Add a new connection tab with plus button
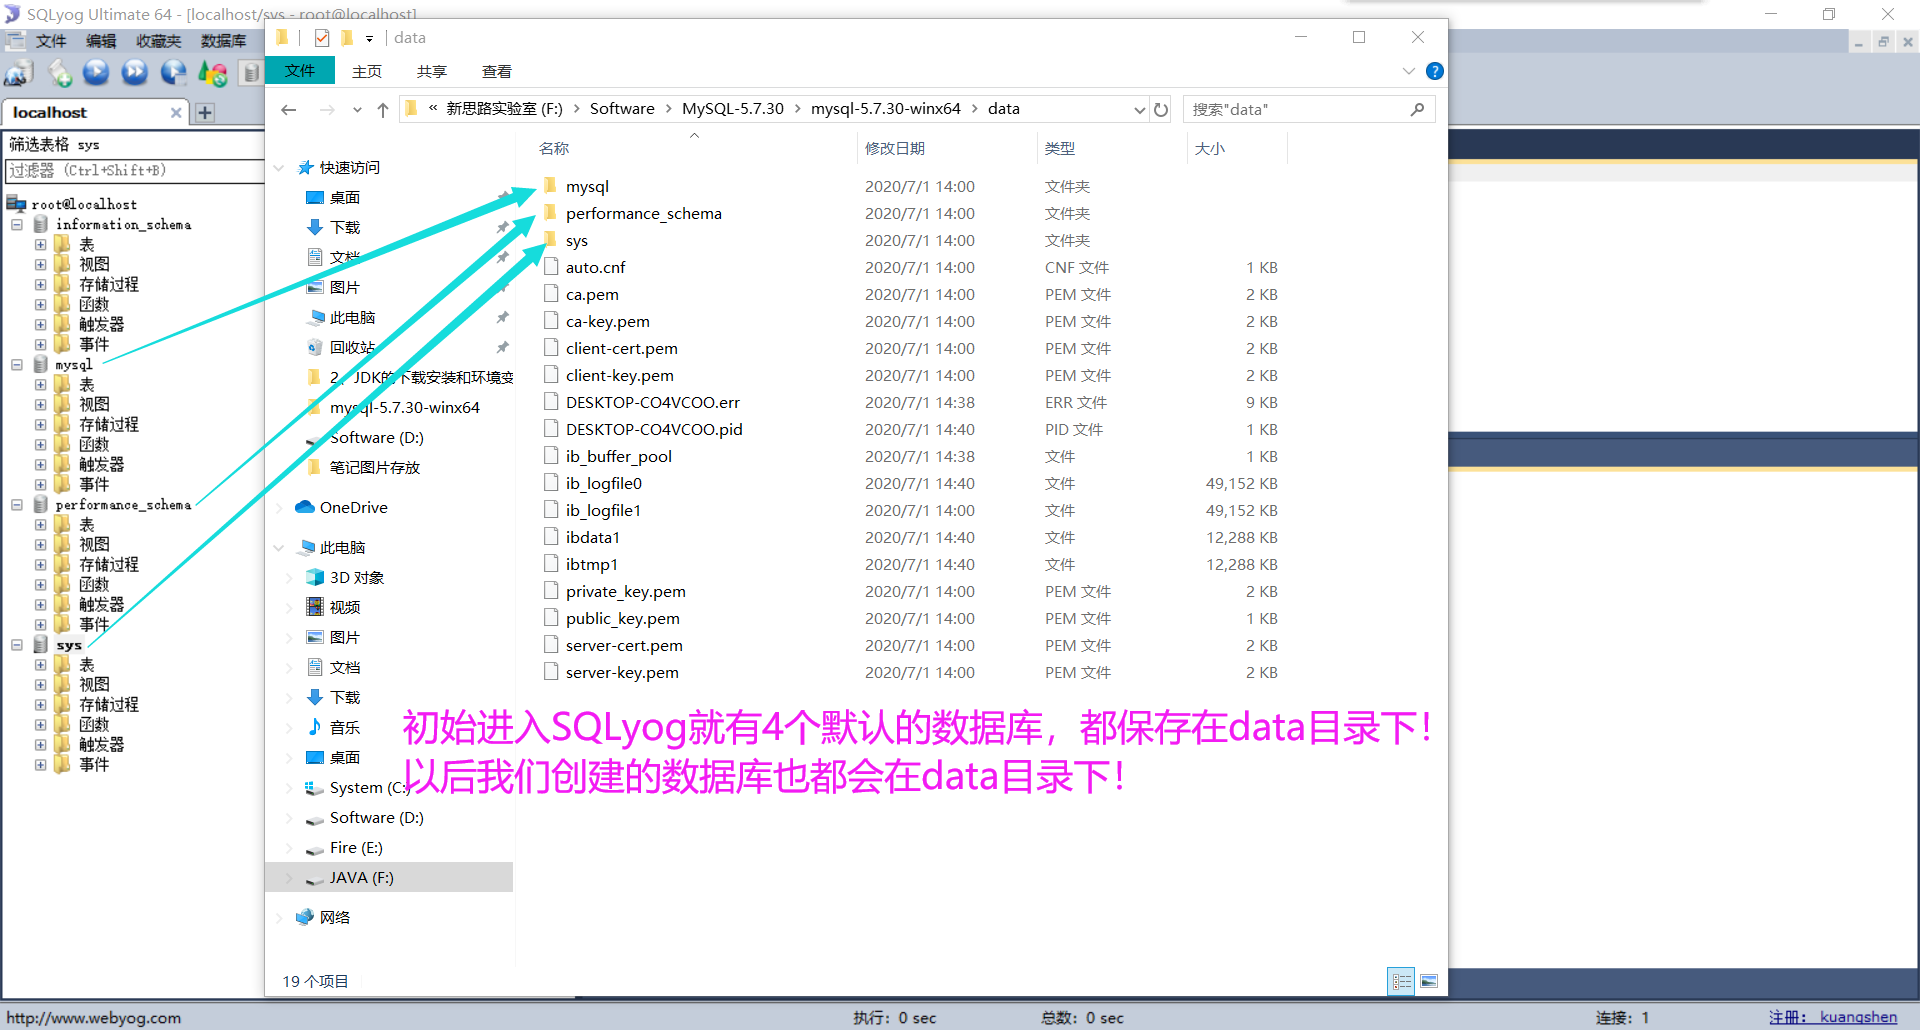The width and height of the screenshot is (1920, 1030). pos(205,112)
